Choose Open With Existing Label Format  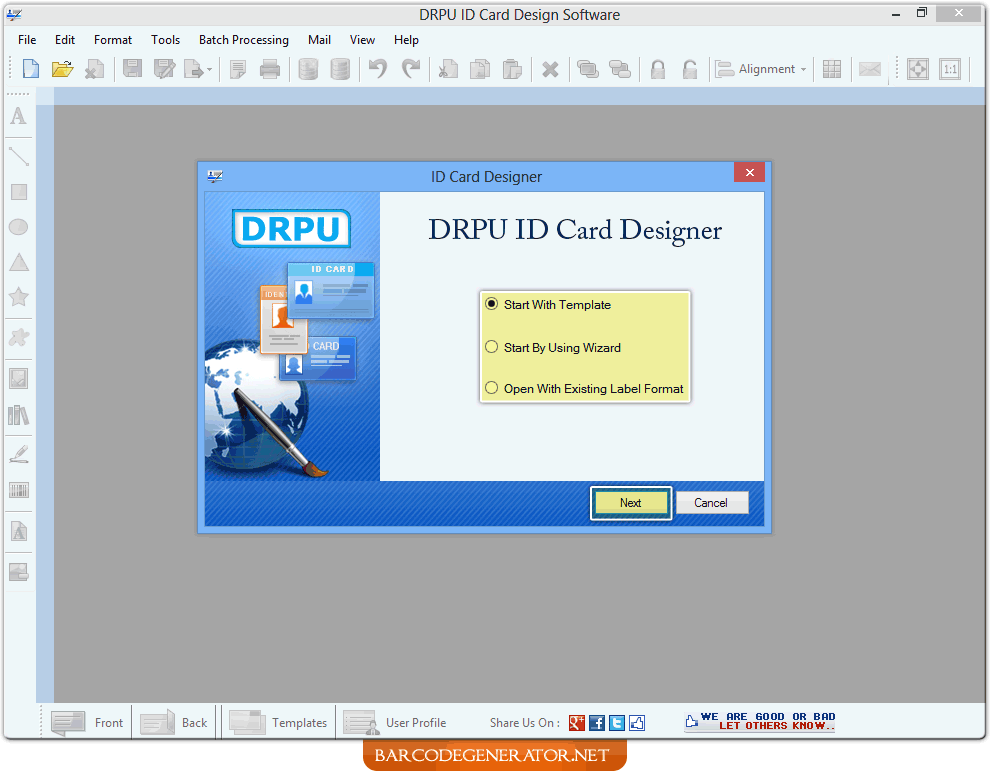tap(584, 388)
